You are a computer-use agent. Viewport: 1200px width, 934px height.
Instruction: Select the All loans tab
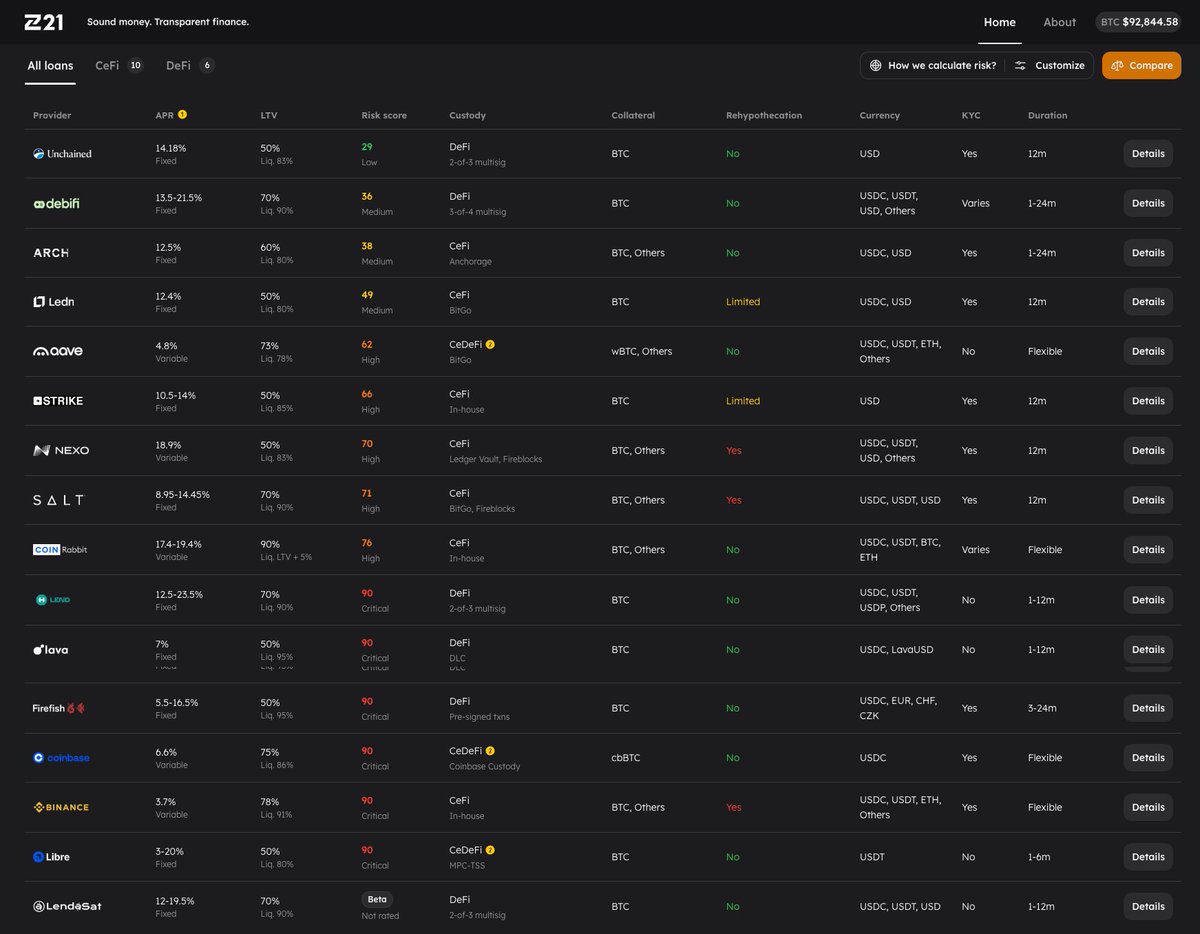click(50, 65)
